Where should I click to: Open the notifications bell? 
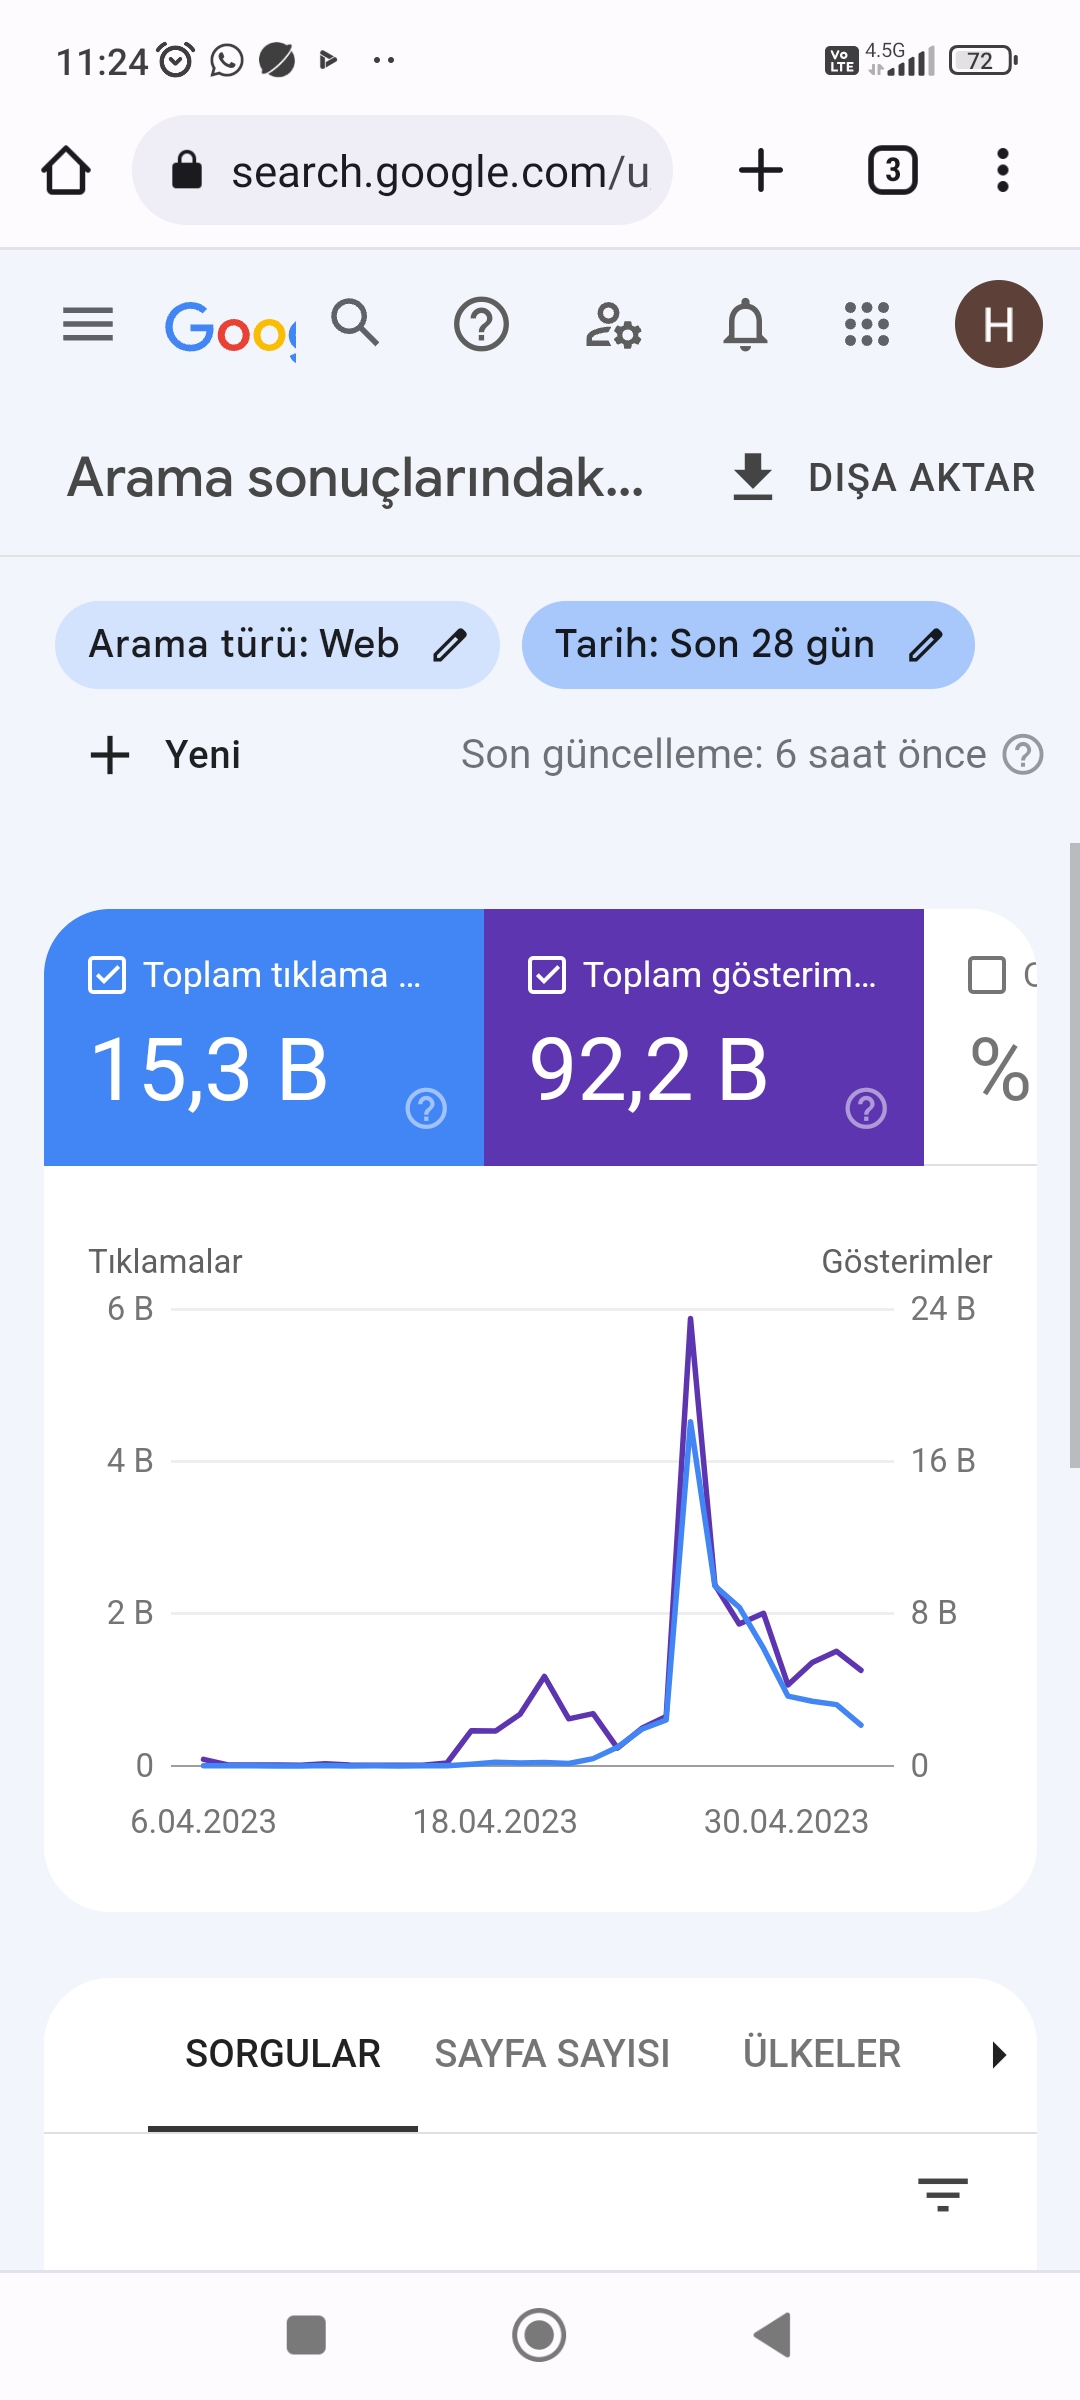point(745,325)
